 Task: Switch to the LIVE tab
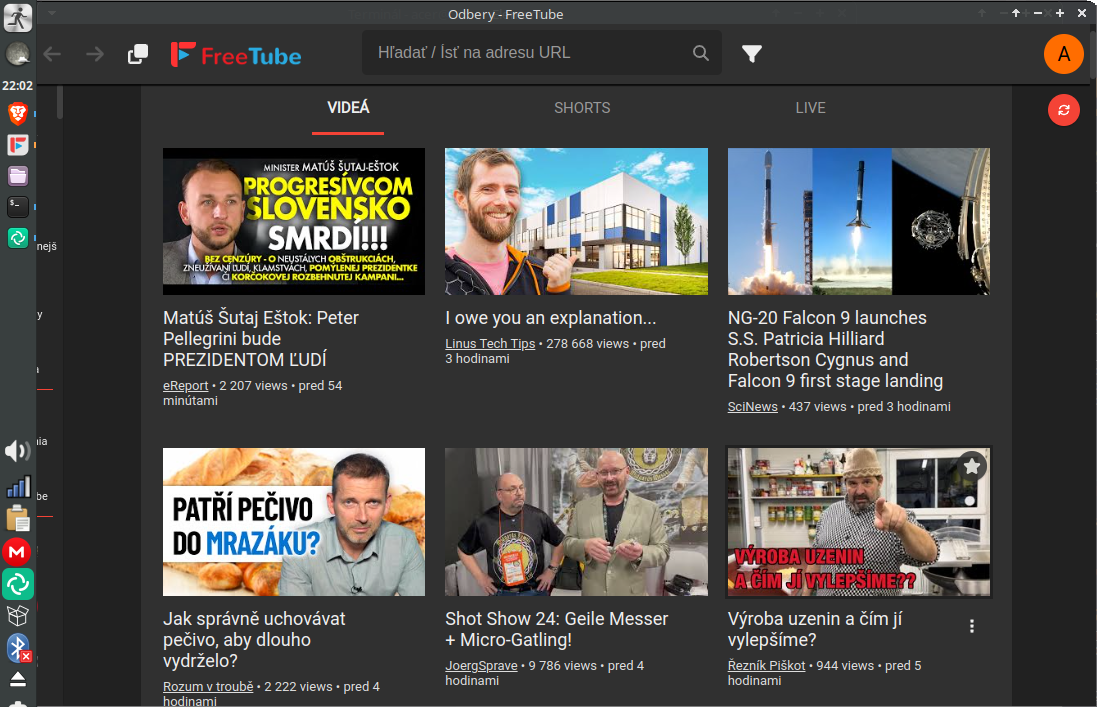pyautogui.click(x=810, y=108)
